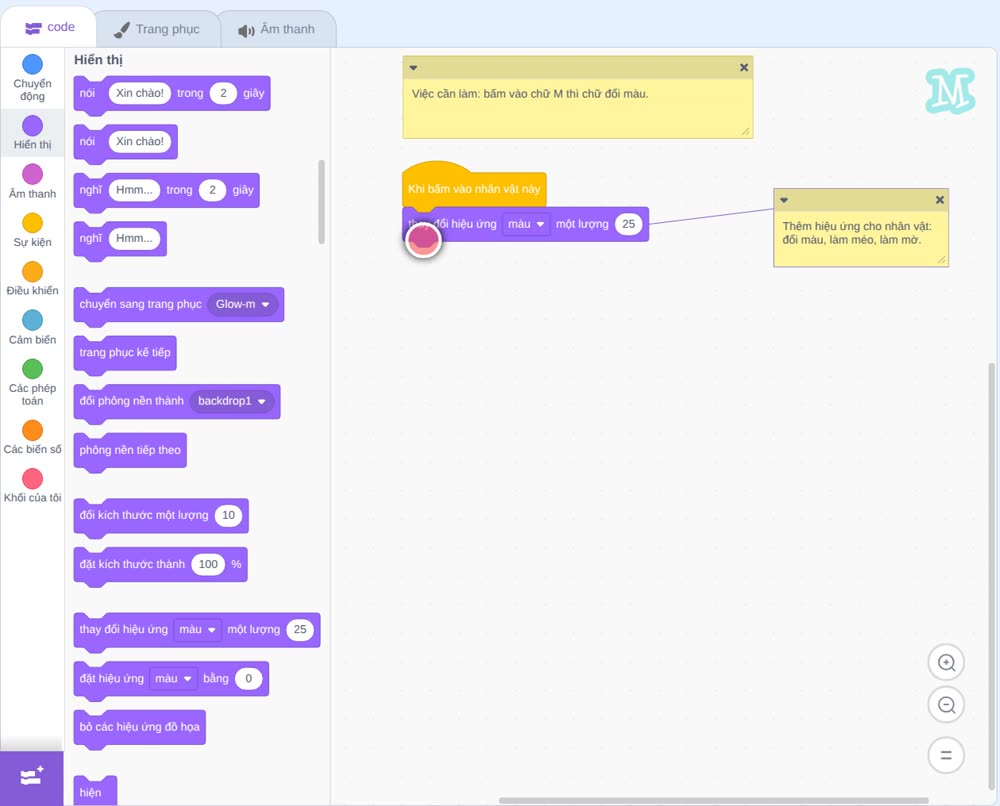Viewport: 1000px width, 806px height.
Task: Click the glowing M sprite watermark thumbnail
Action: 950,91
